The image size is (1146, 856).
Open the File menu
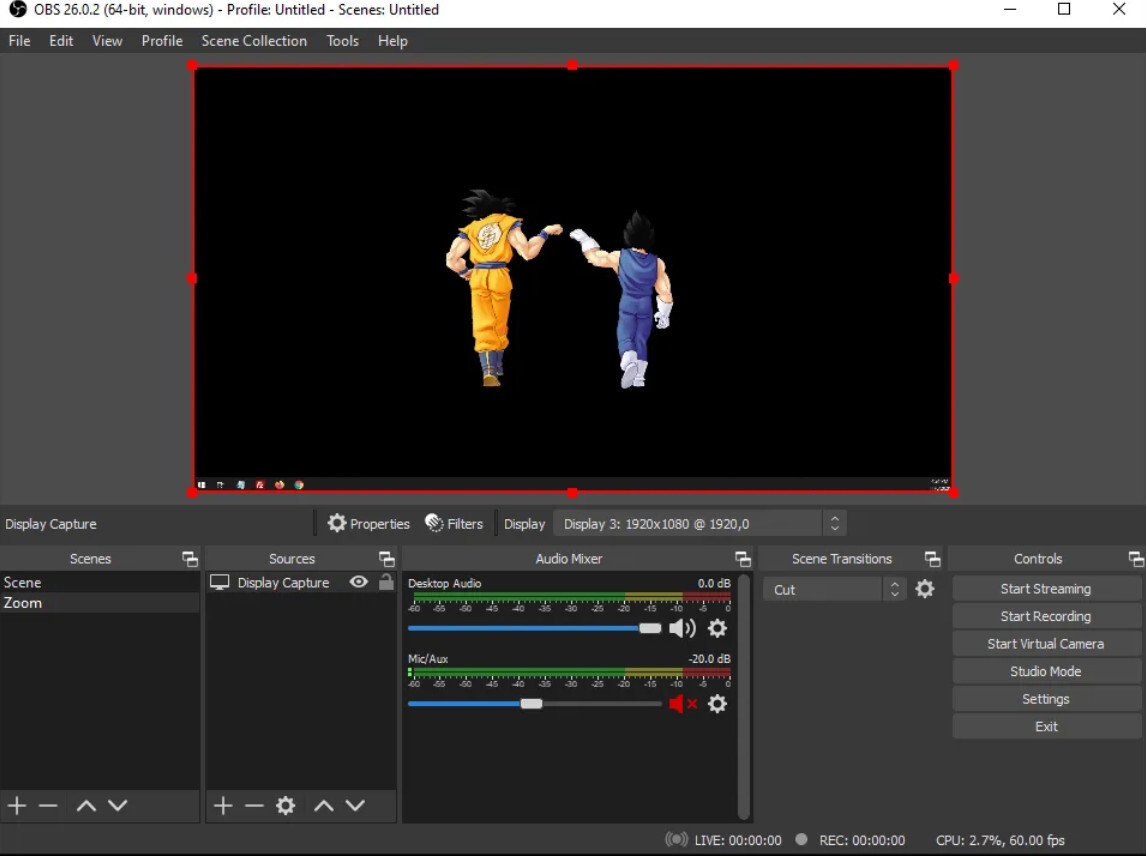click(20, 41)
